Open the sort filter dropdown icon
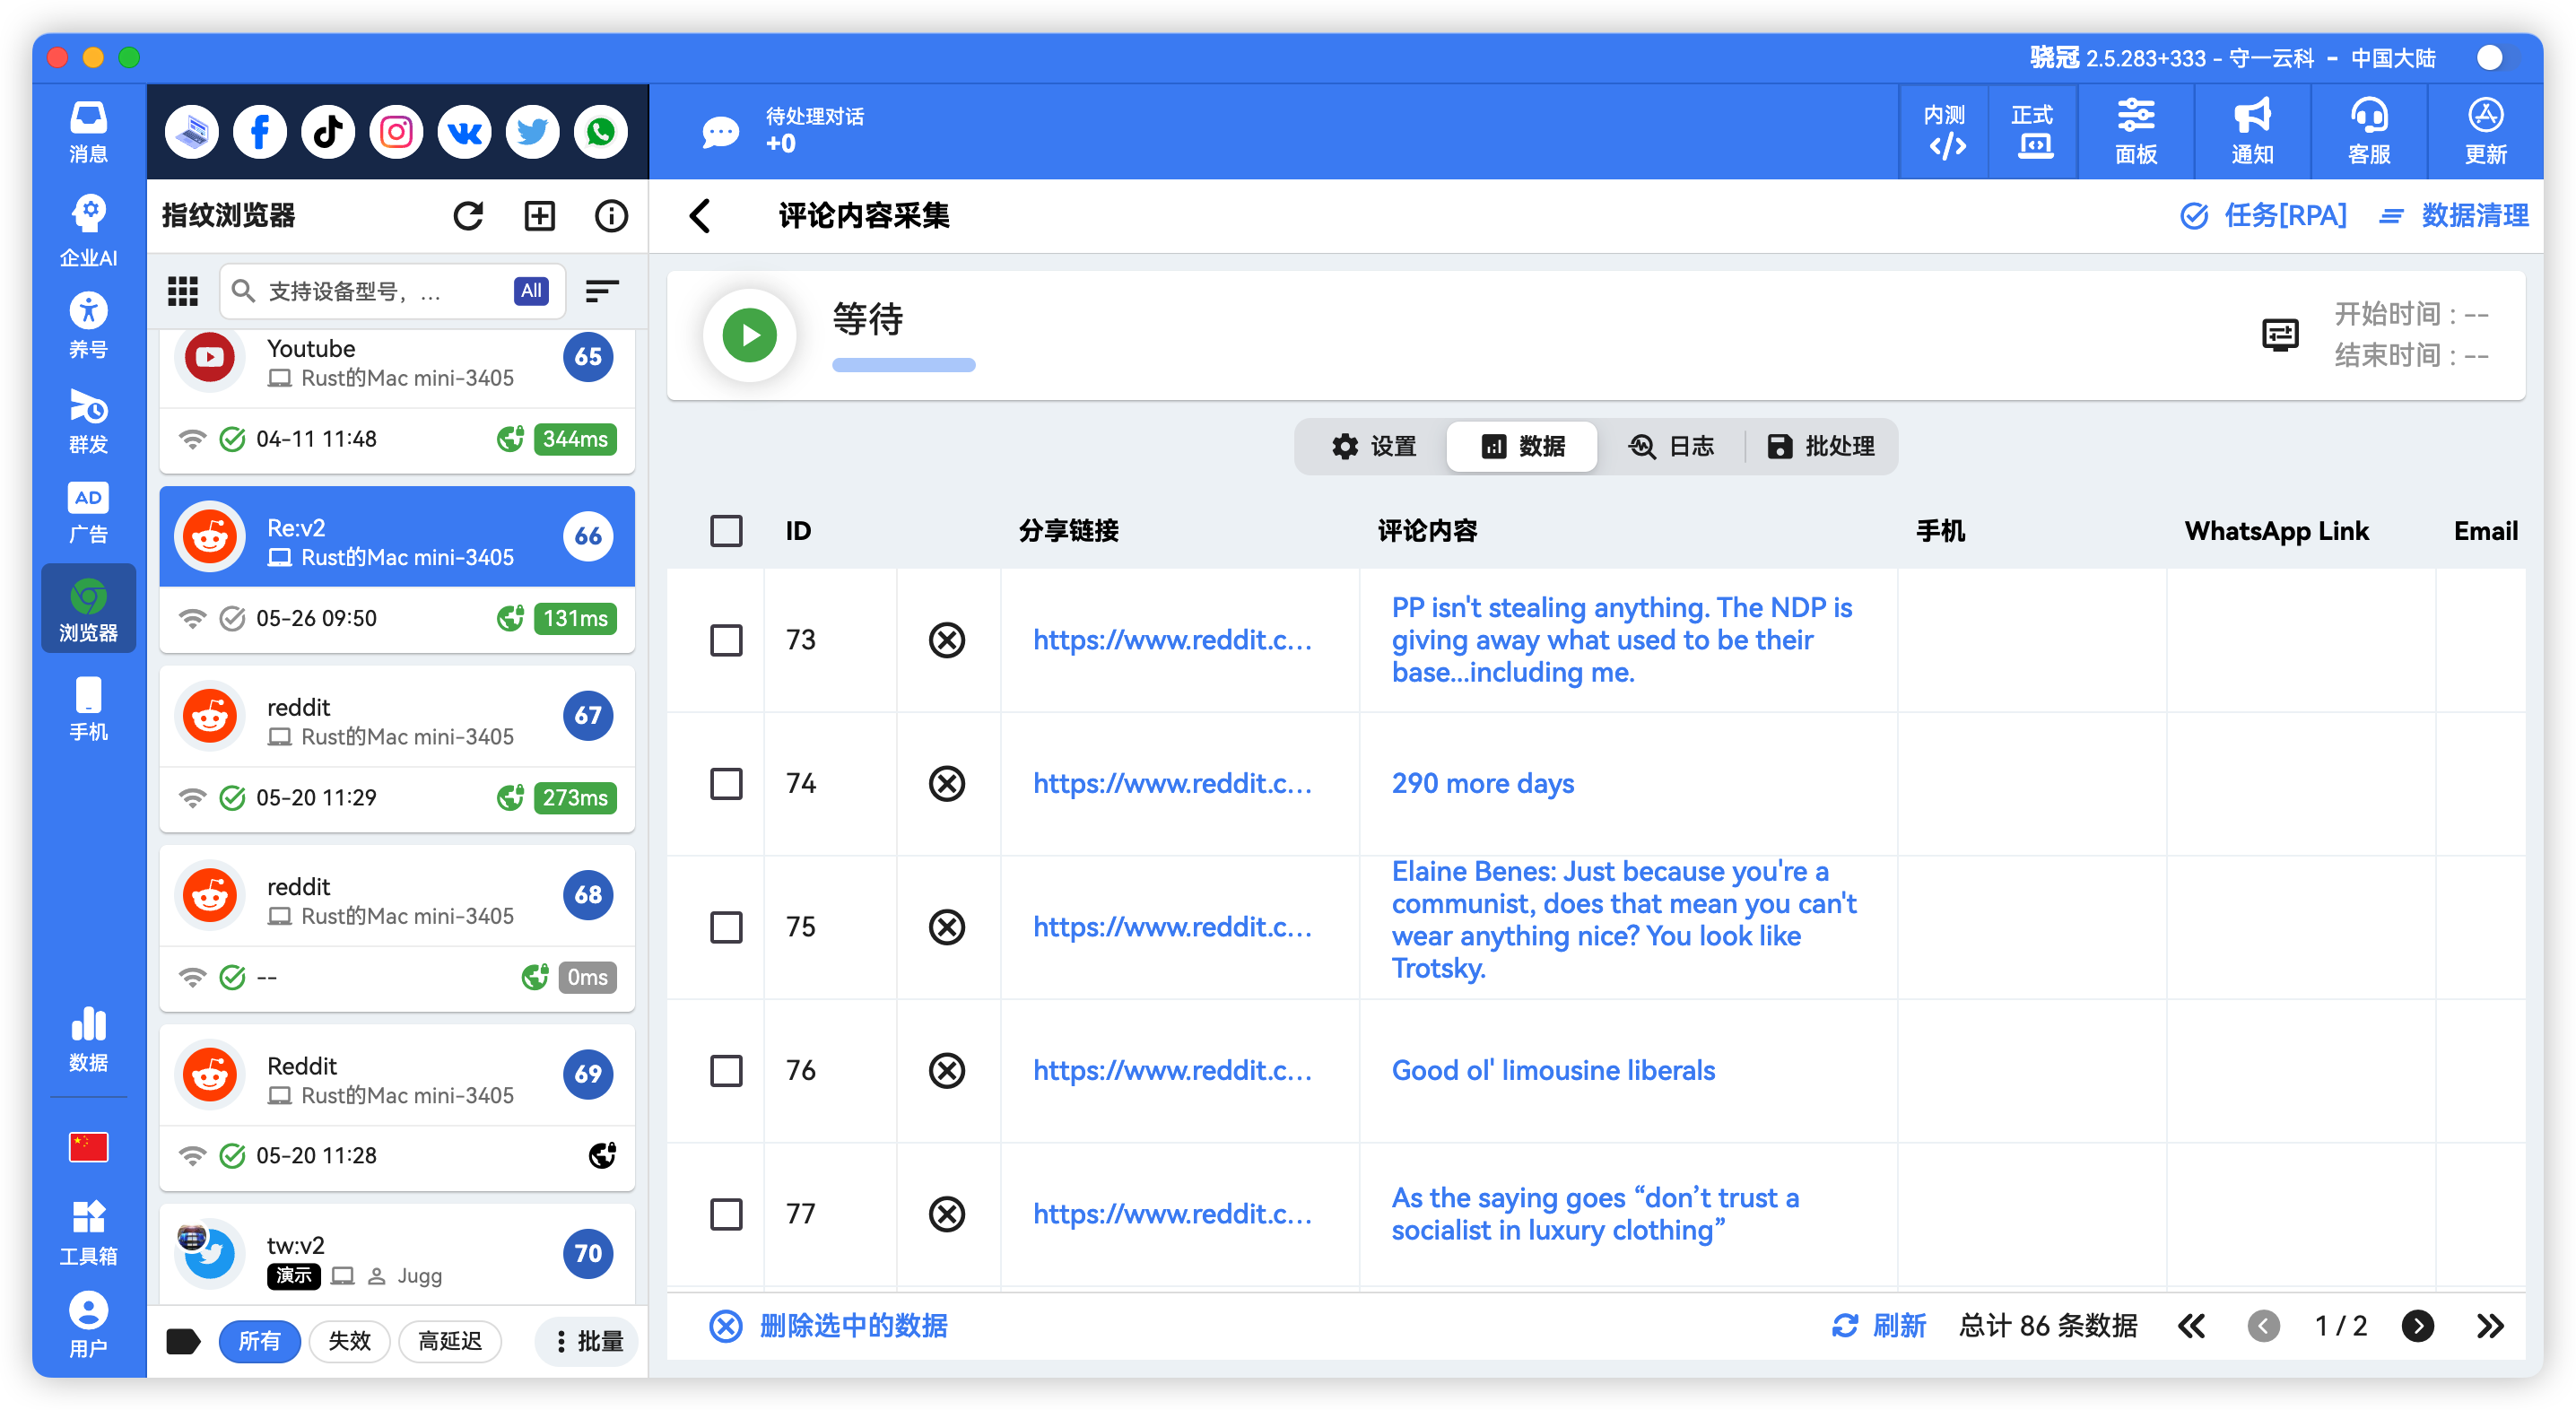This screenshot has width=2576, height=1410. click(x=601, y=291)
